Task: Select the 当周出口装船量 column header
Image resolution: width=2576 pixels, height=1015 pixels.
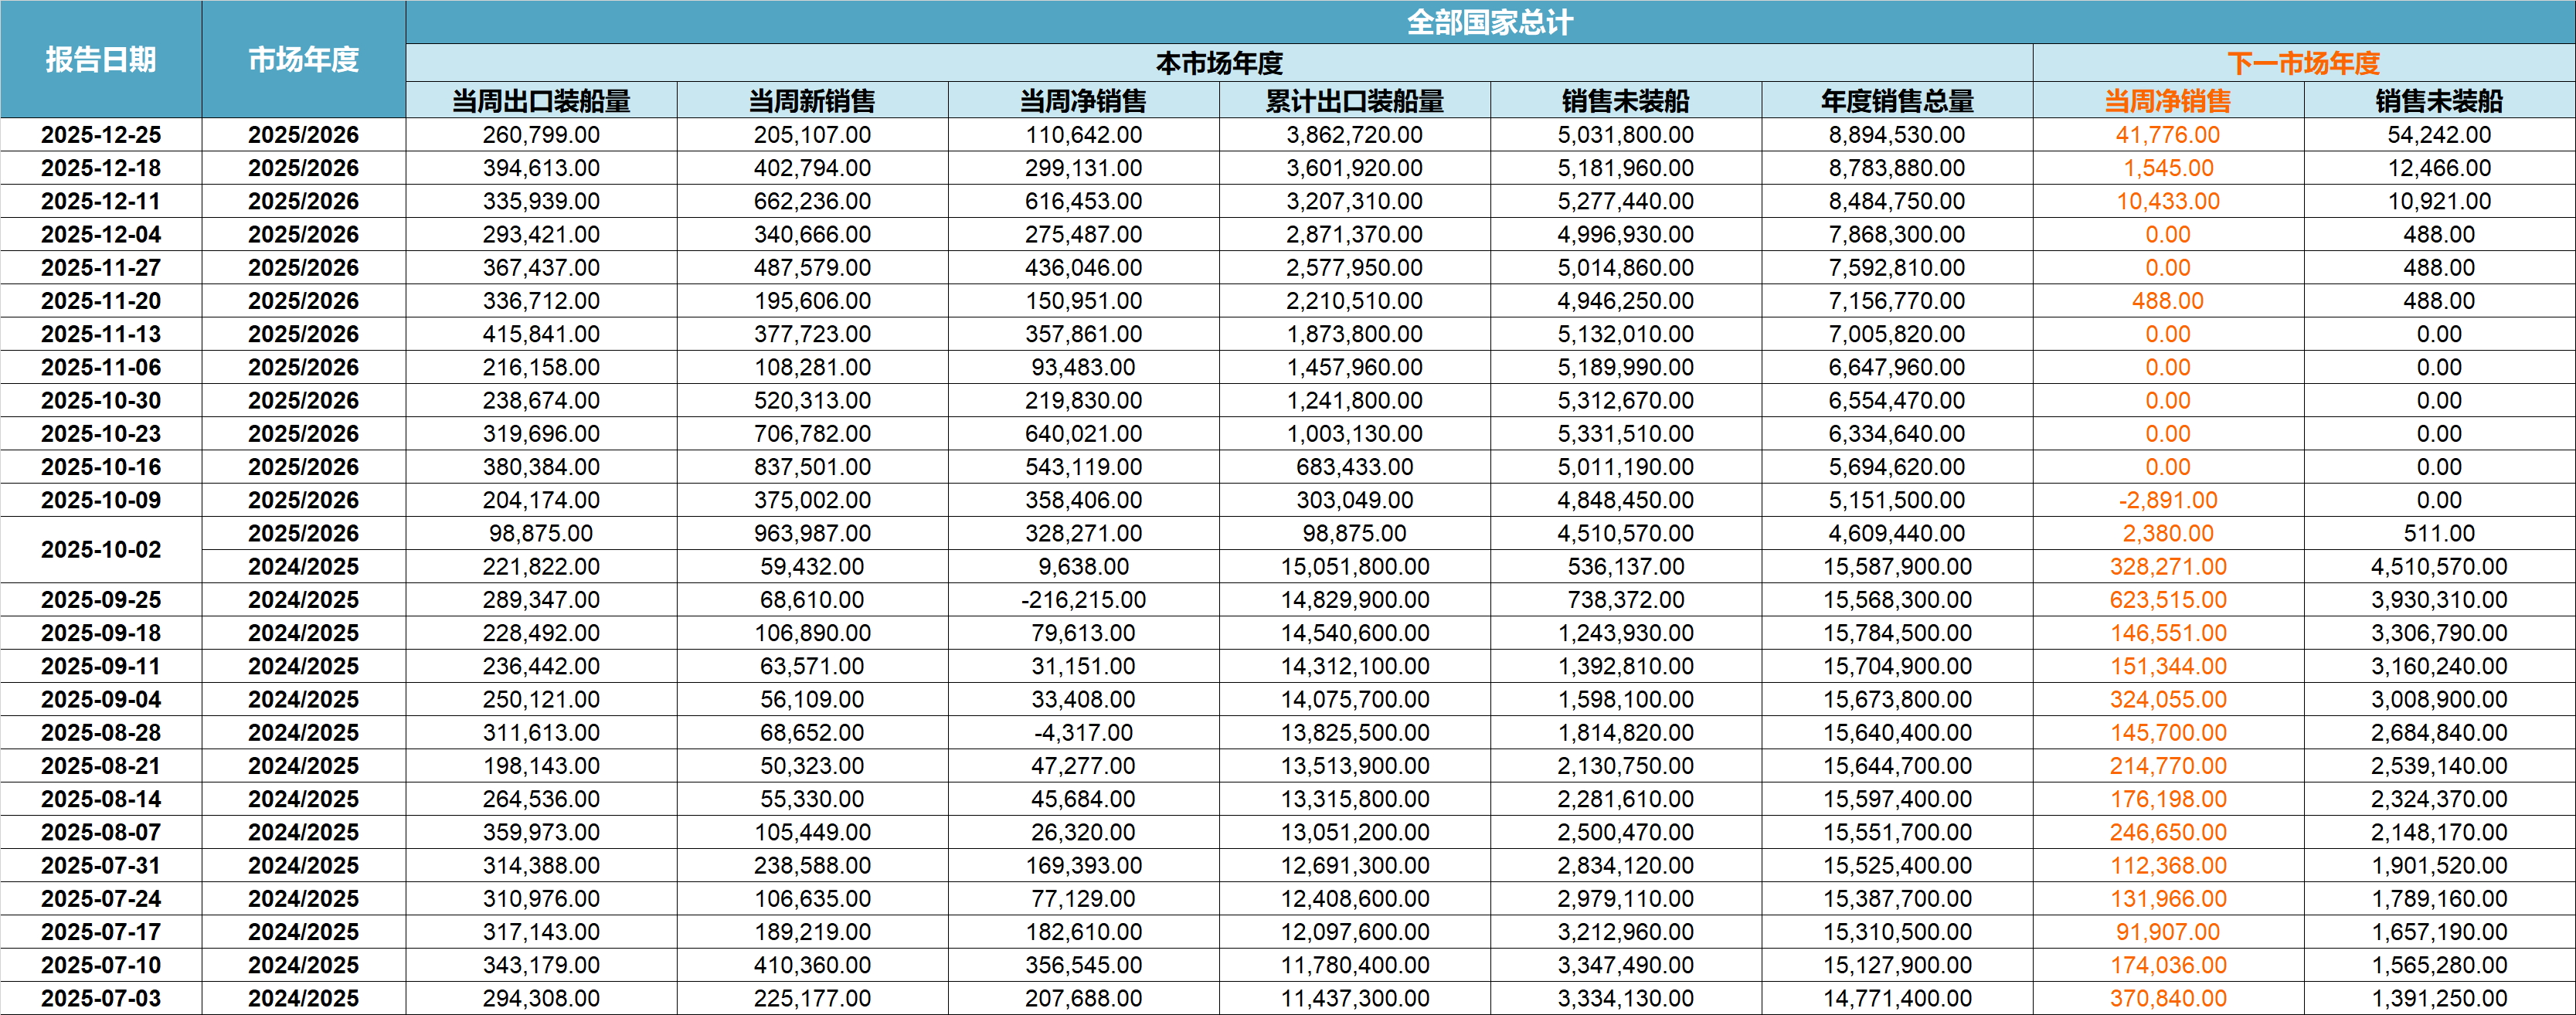Action: point(541,101)
